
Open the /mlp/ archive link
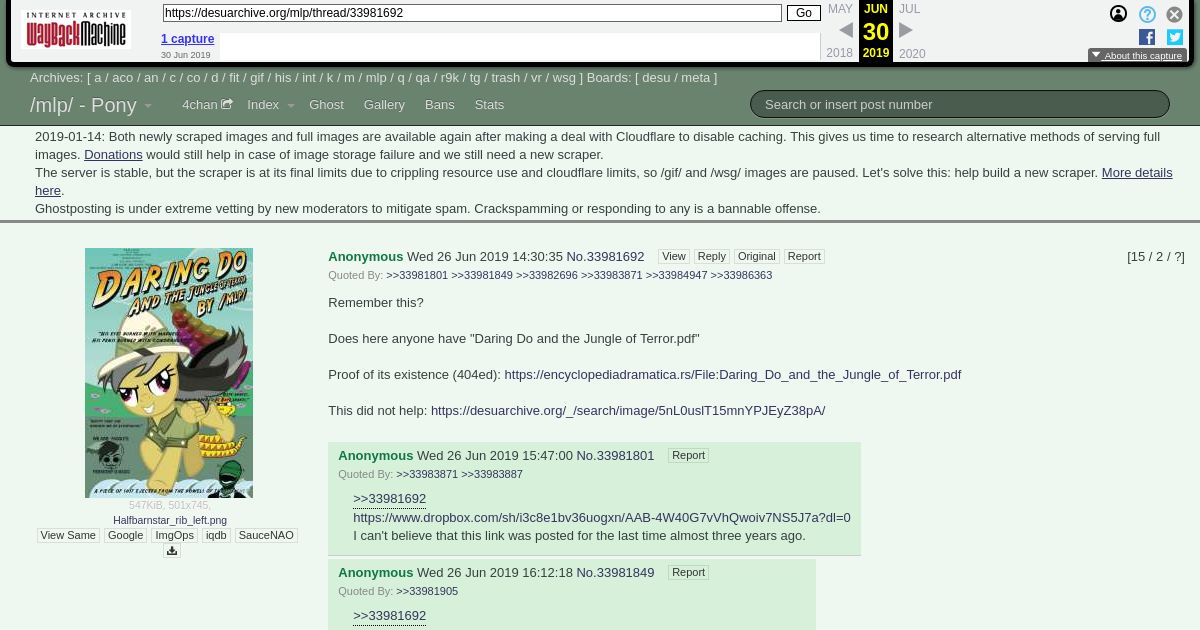click(x=375, y=77)
